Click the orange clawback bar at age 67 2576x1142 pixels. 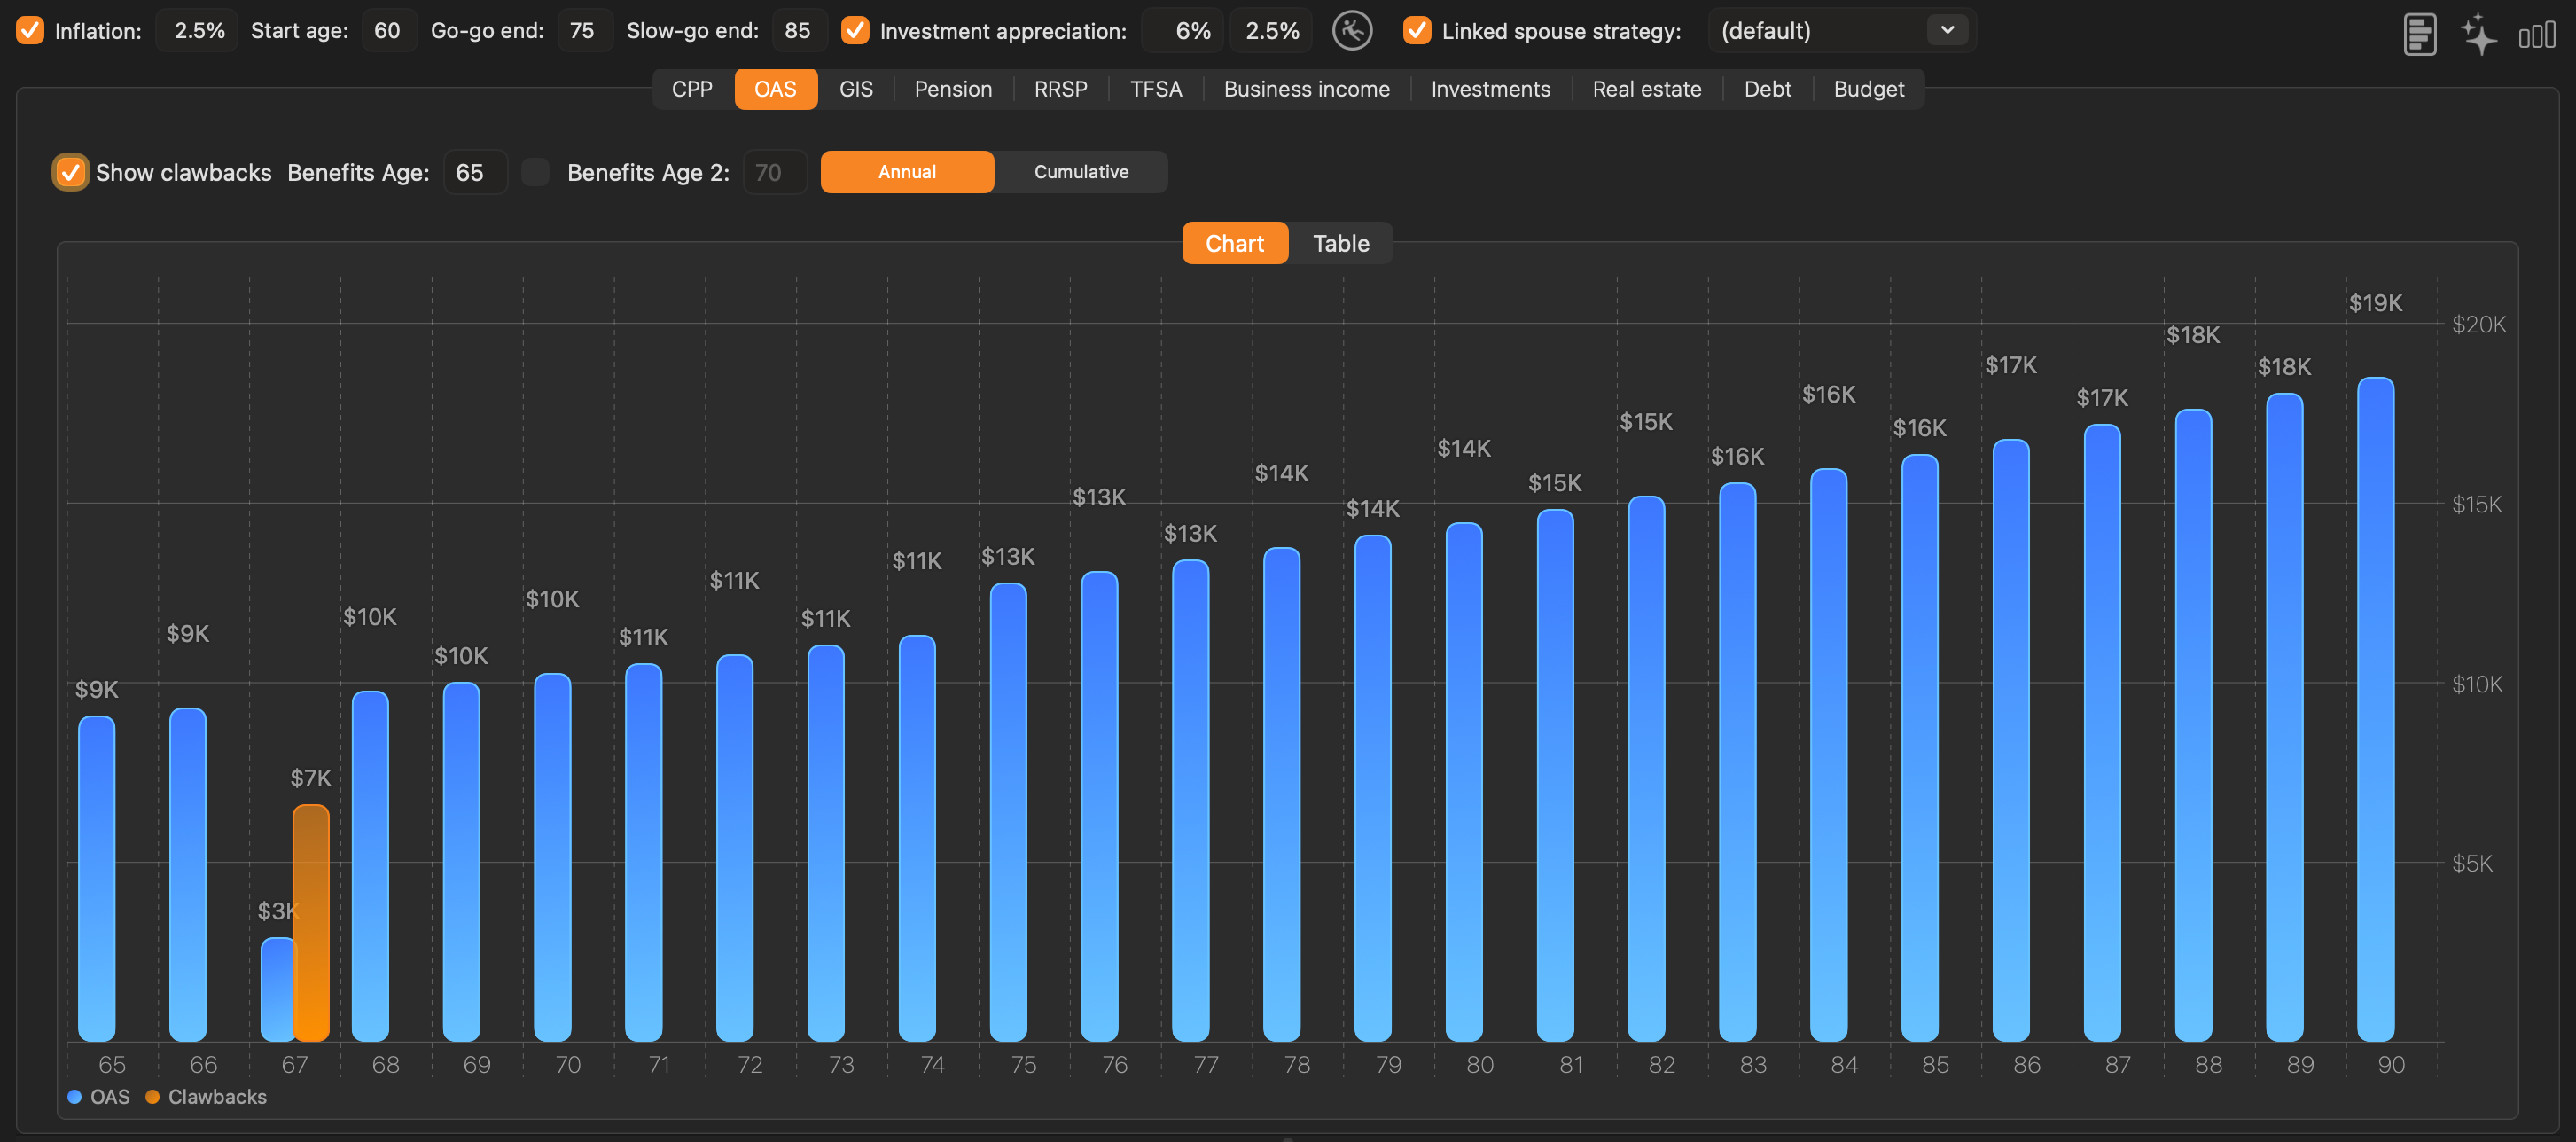coord(311,923)
